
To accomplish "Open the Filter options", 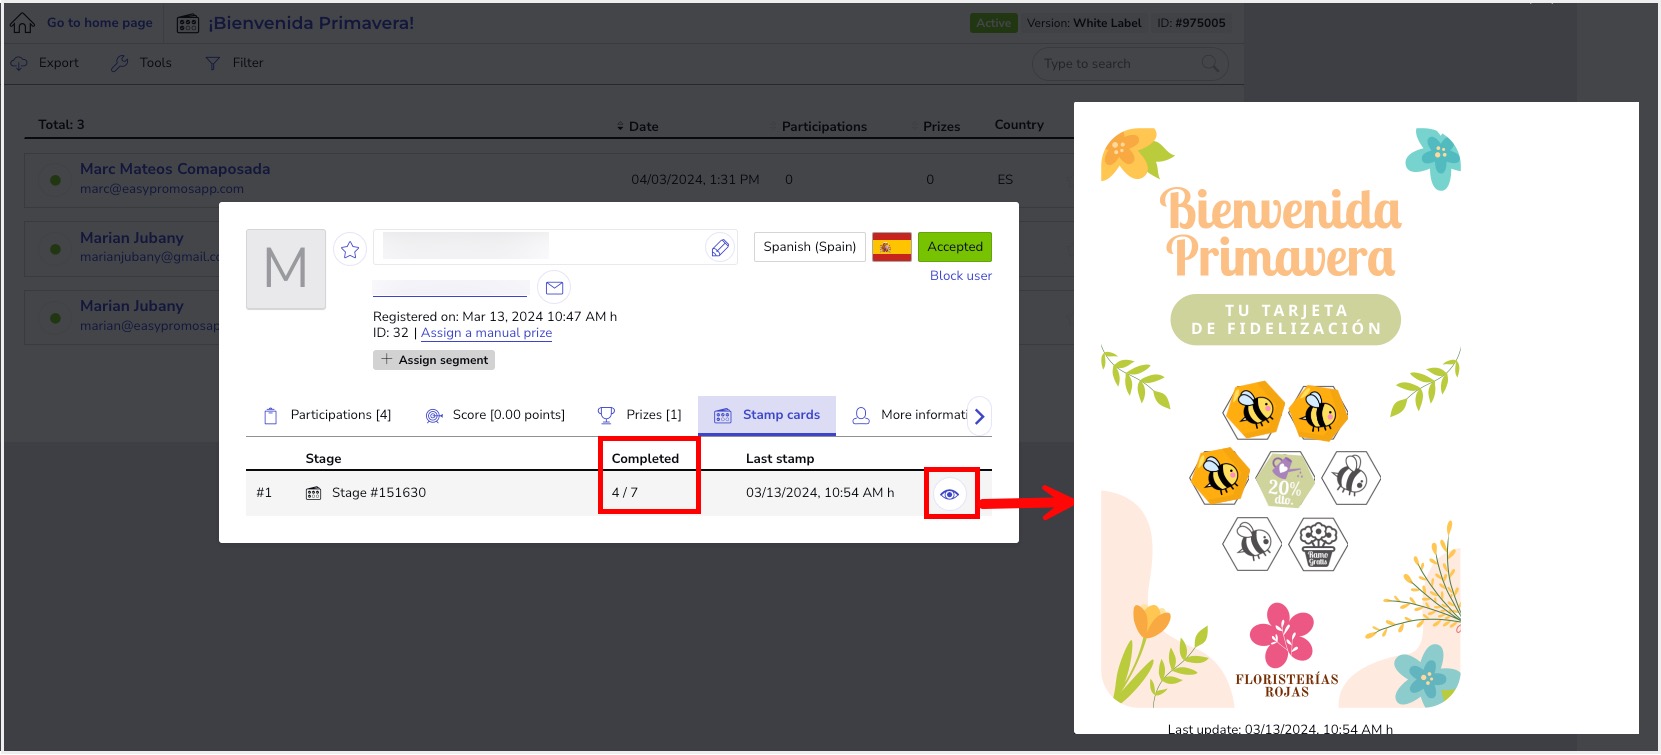I will pos(235,63).
